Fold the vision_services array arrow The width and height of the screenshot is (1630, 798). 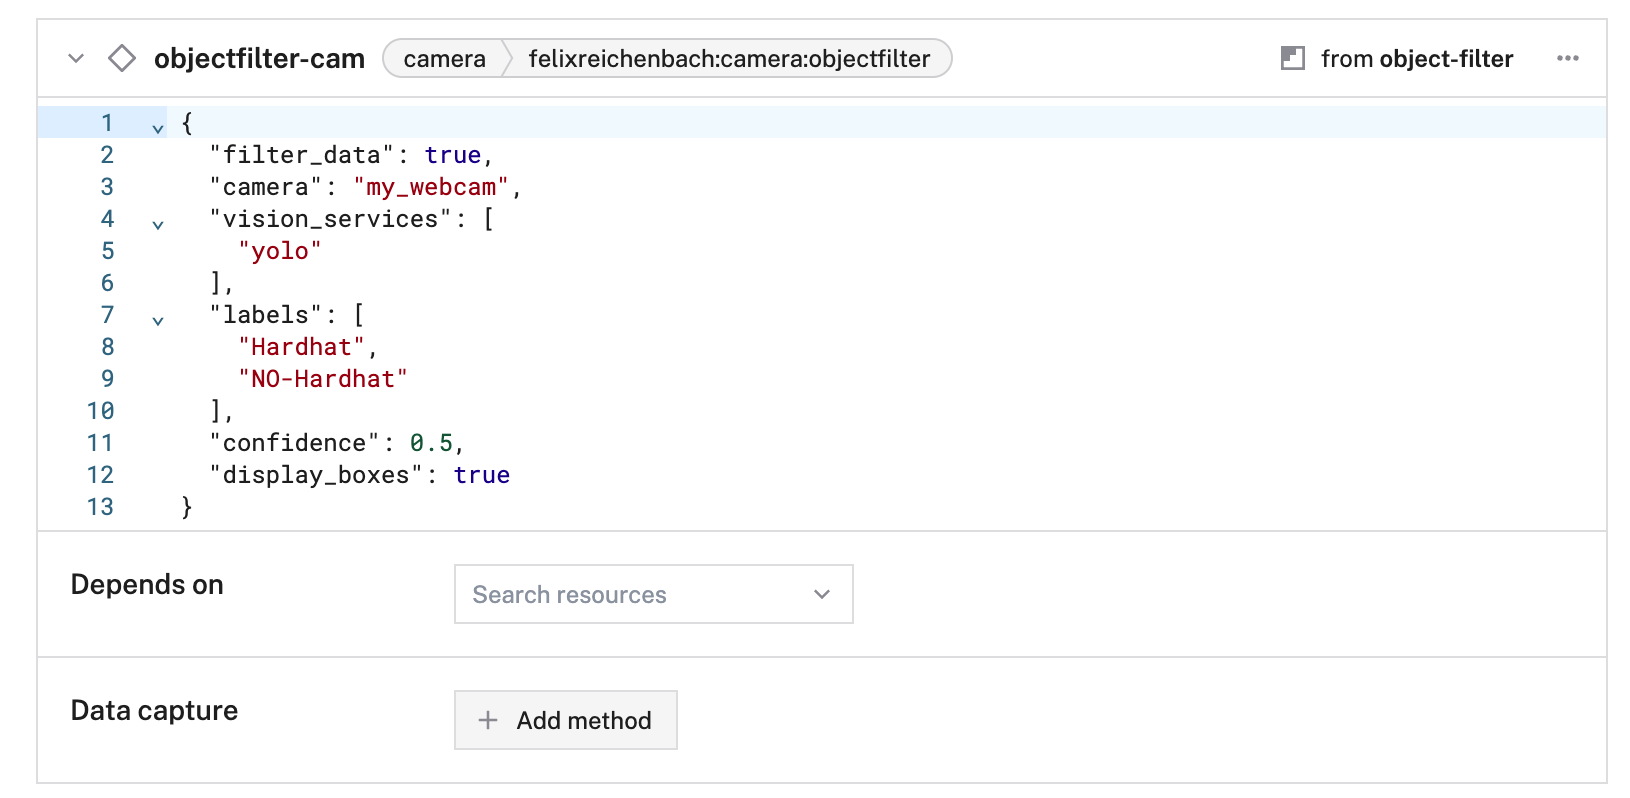pyautogui.click(x=158, y=224)
